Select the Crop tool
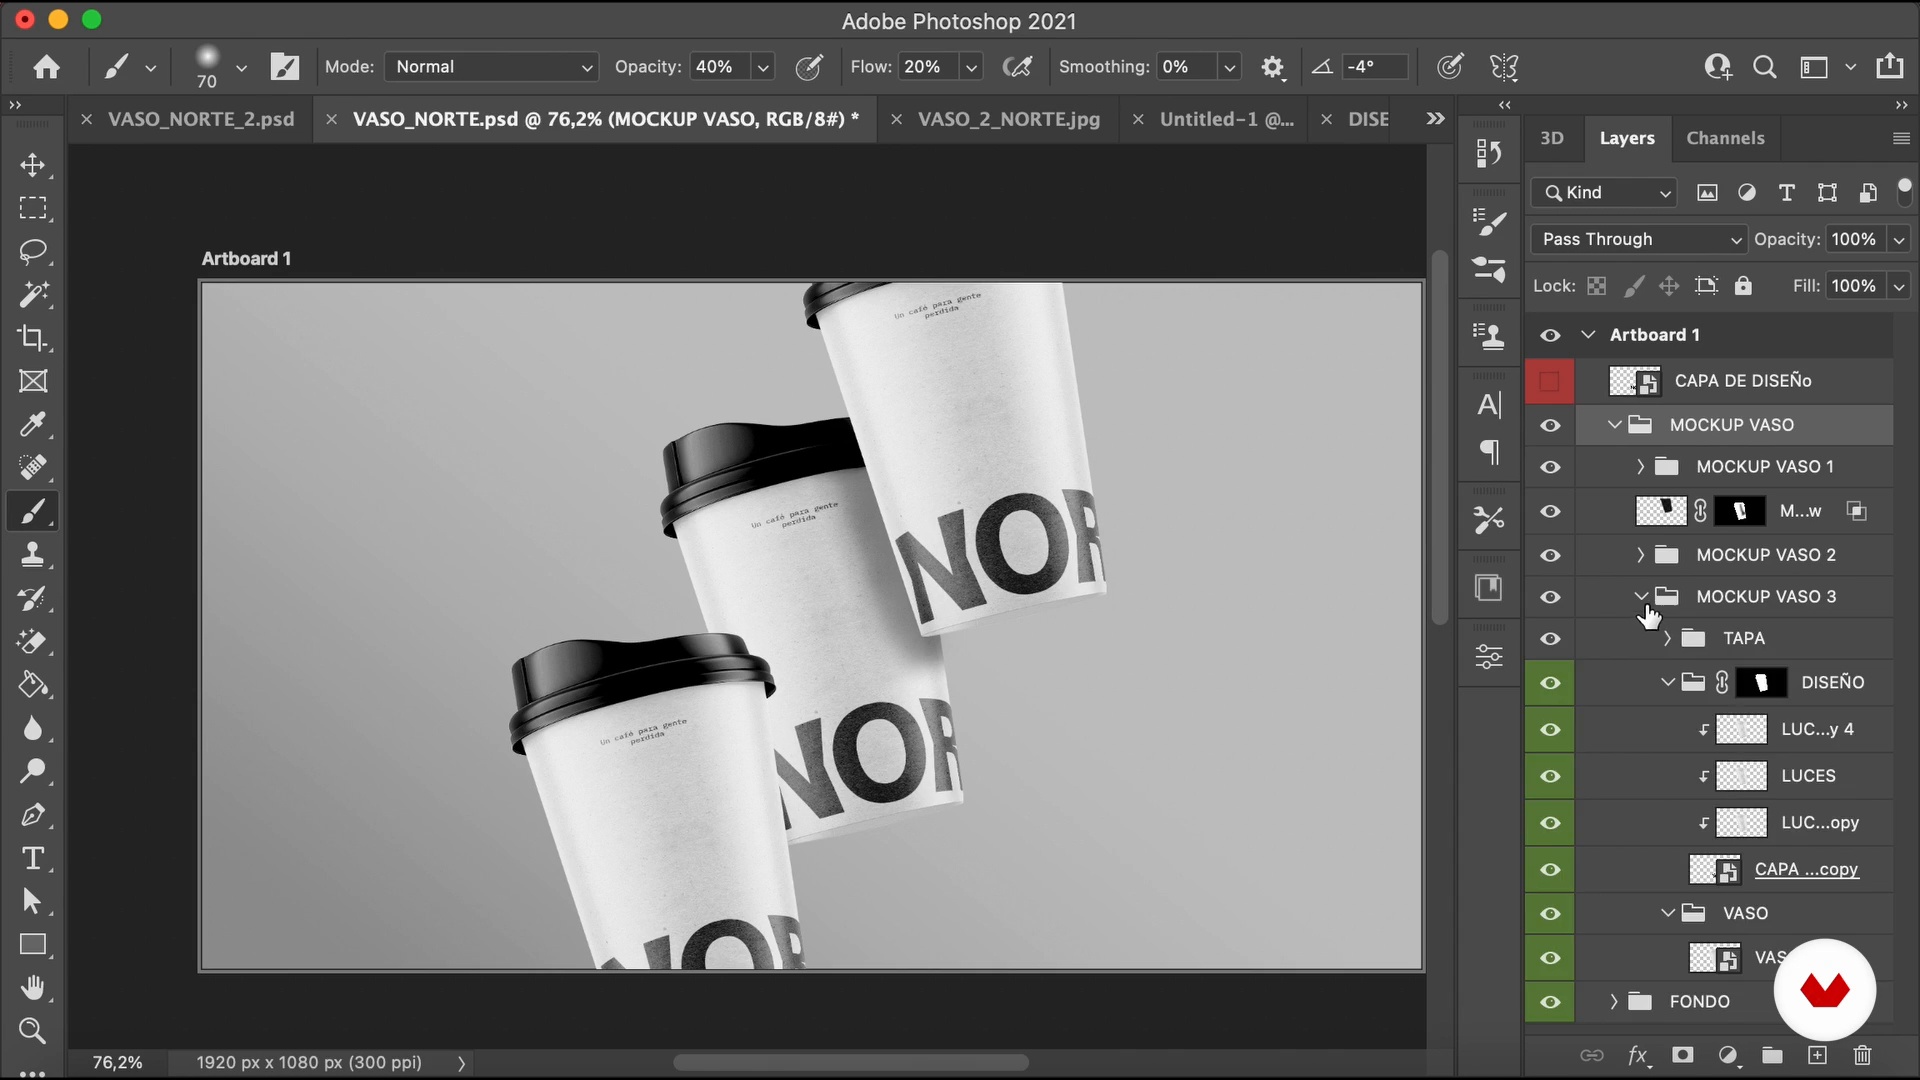 click(32, 338)
